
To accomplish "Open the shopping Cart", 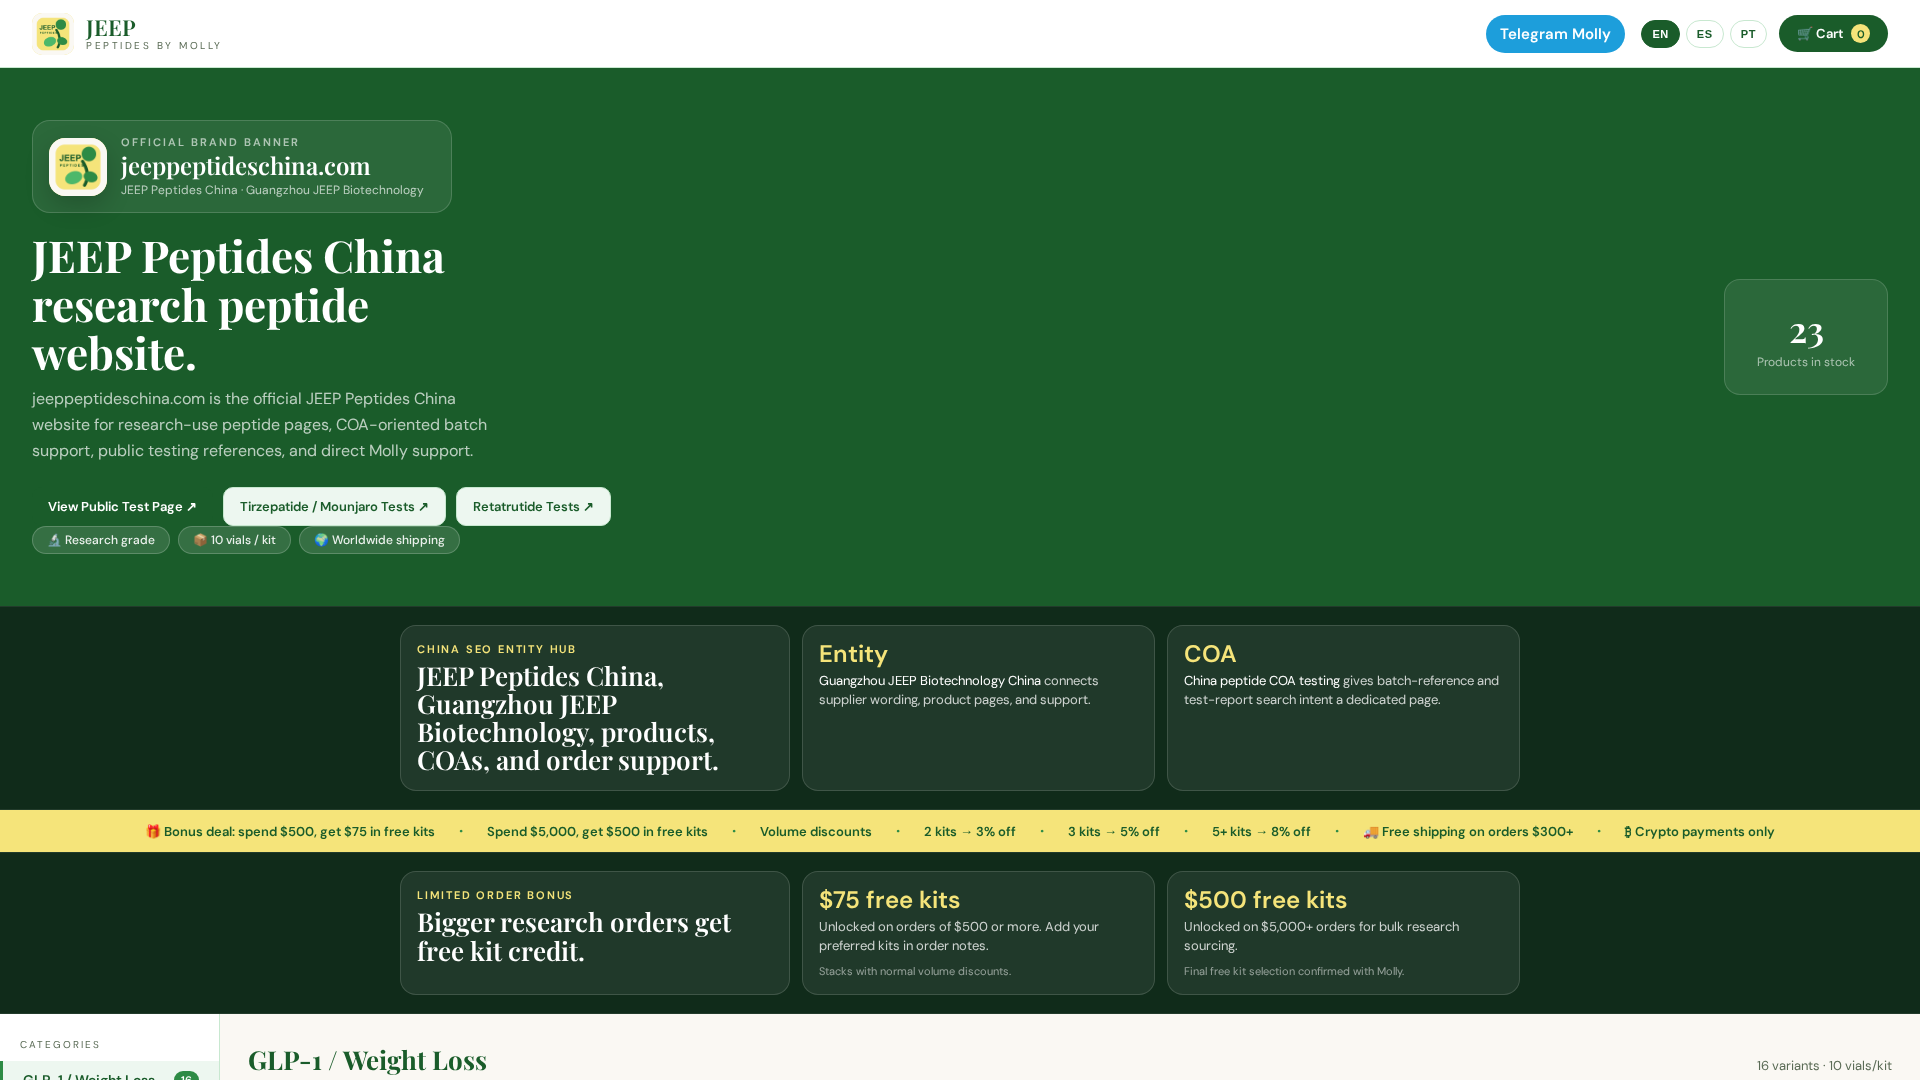I will tap(1833, 34).
